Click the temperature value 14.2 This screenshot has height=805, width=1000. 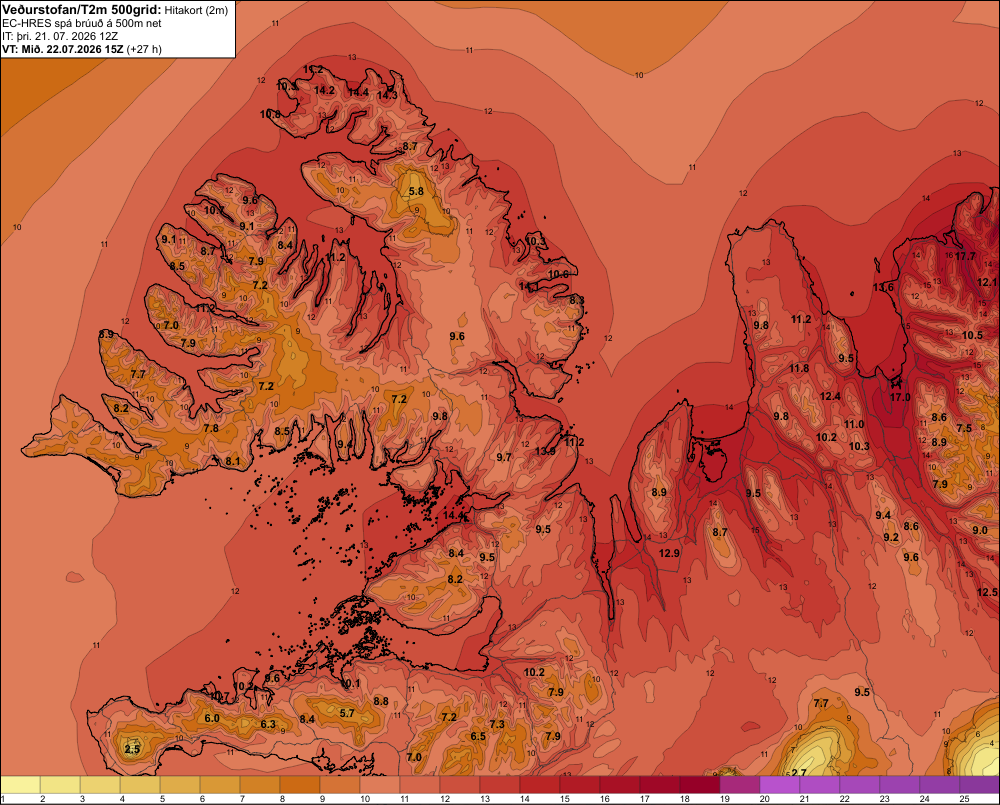(324, 90)
